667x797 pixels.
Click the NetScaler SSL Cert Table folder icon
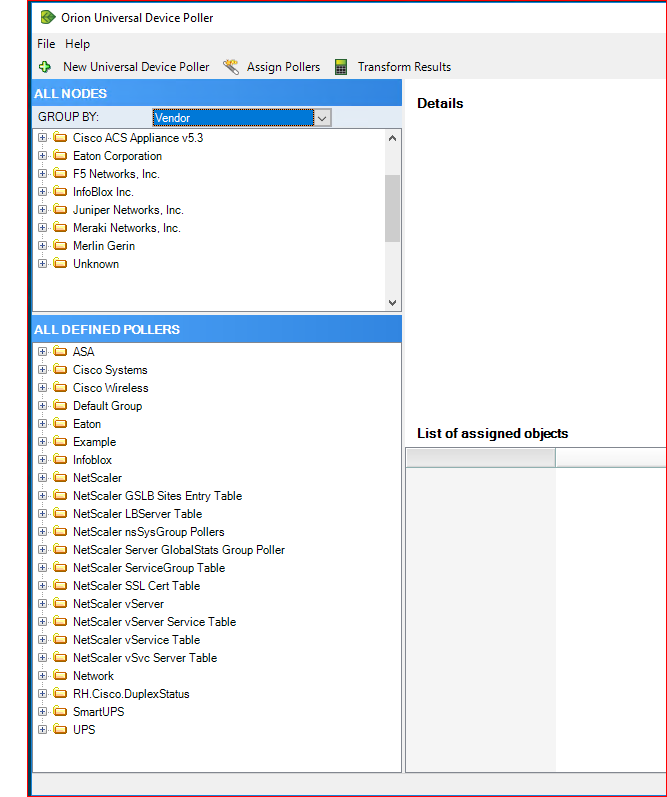(x=60, y=585)
